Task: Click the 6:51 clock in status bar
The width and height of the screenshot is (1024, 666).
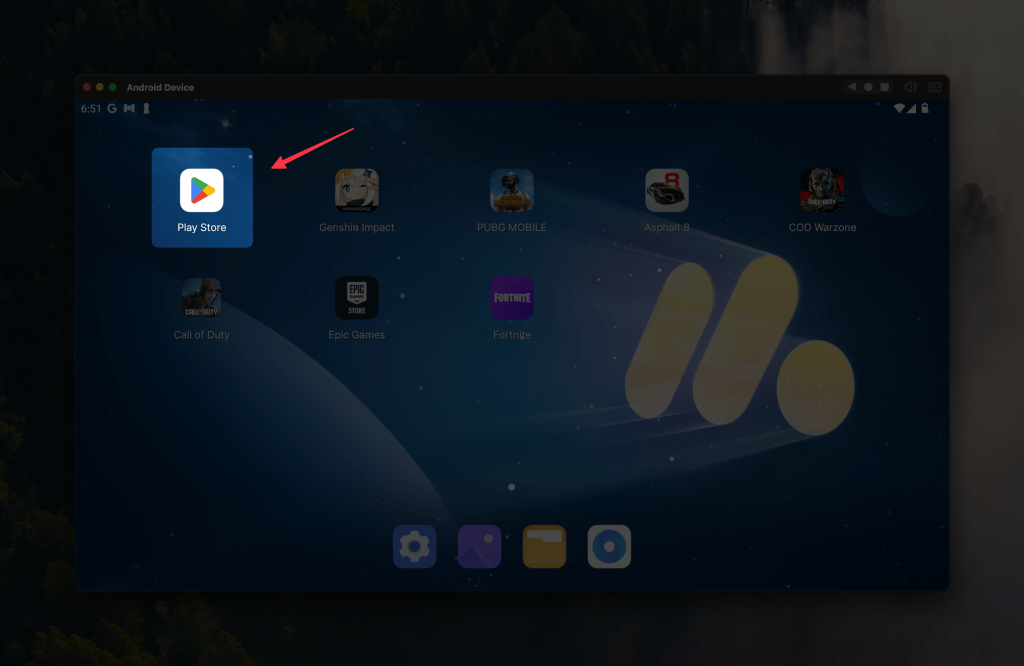Action: click(91, 108)
